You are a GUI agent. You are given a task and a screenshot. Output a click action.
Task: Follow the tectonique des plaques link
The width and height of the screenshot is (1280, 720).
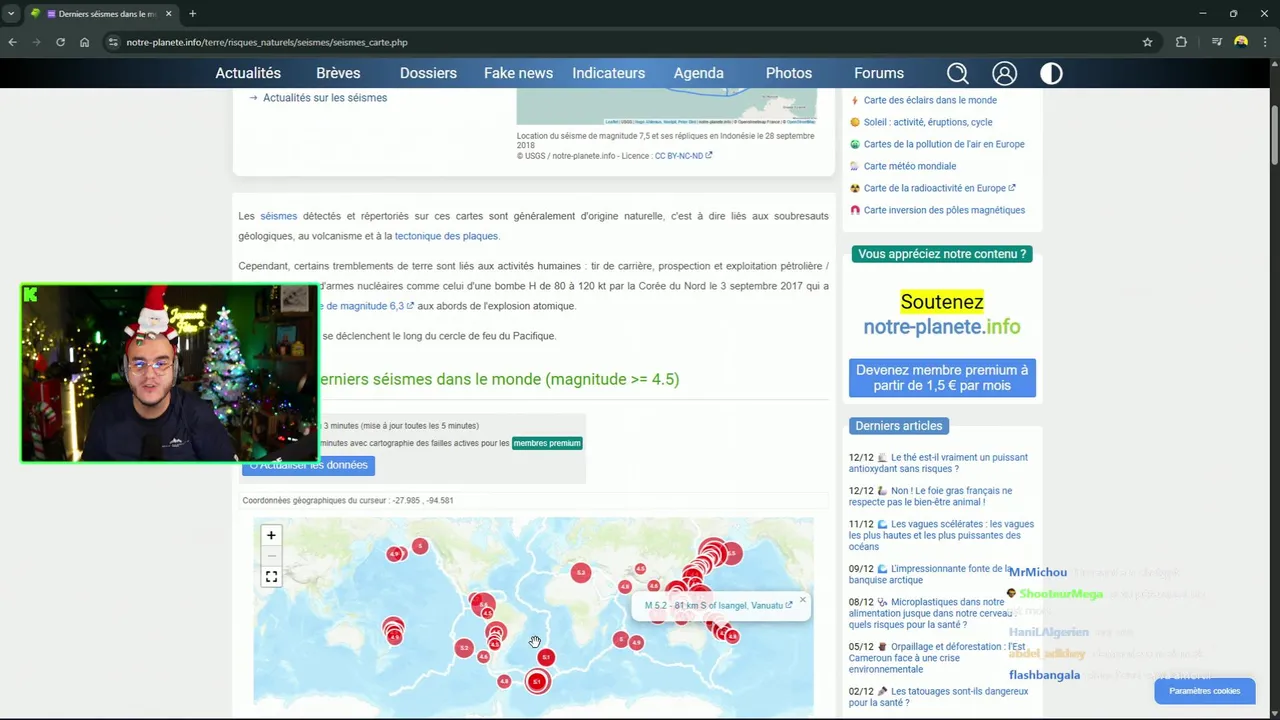point(446,236)
